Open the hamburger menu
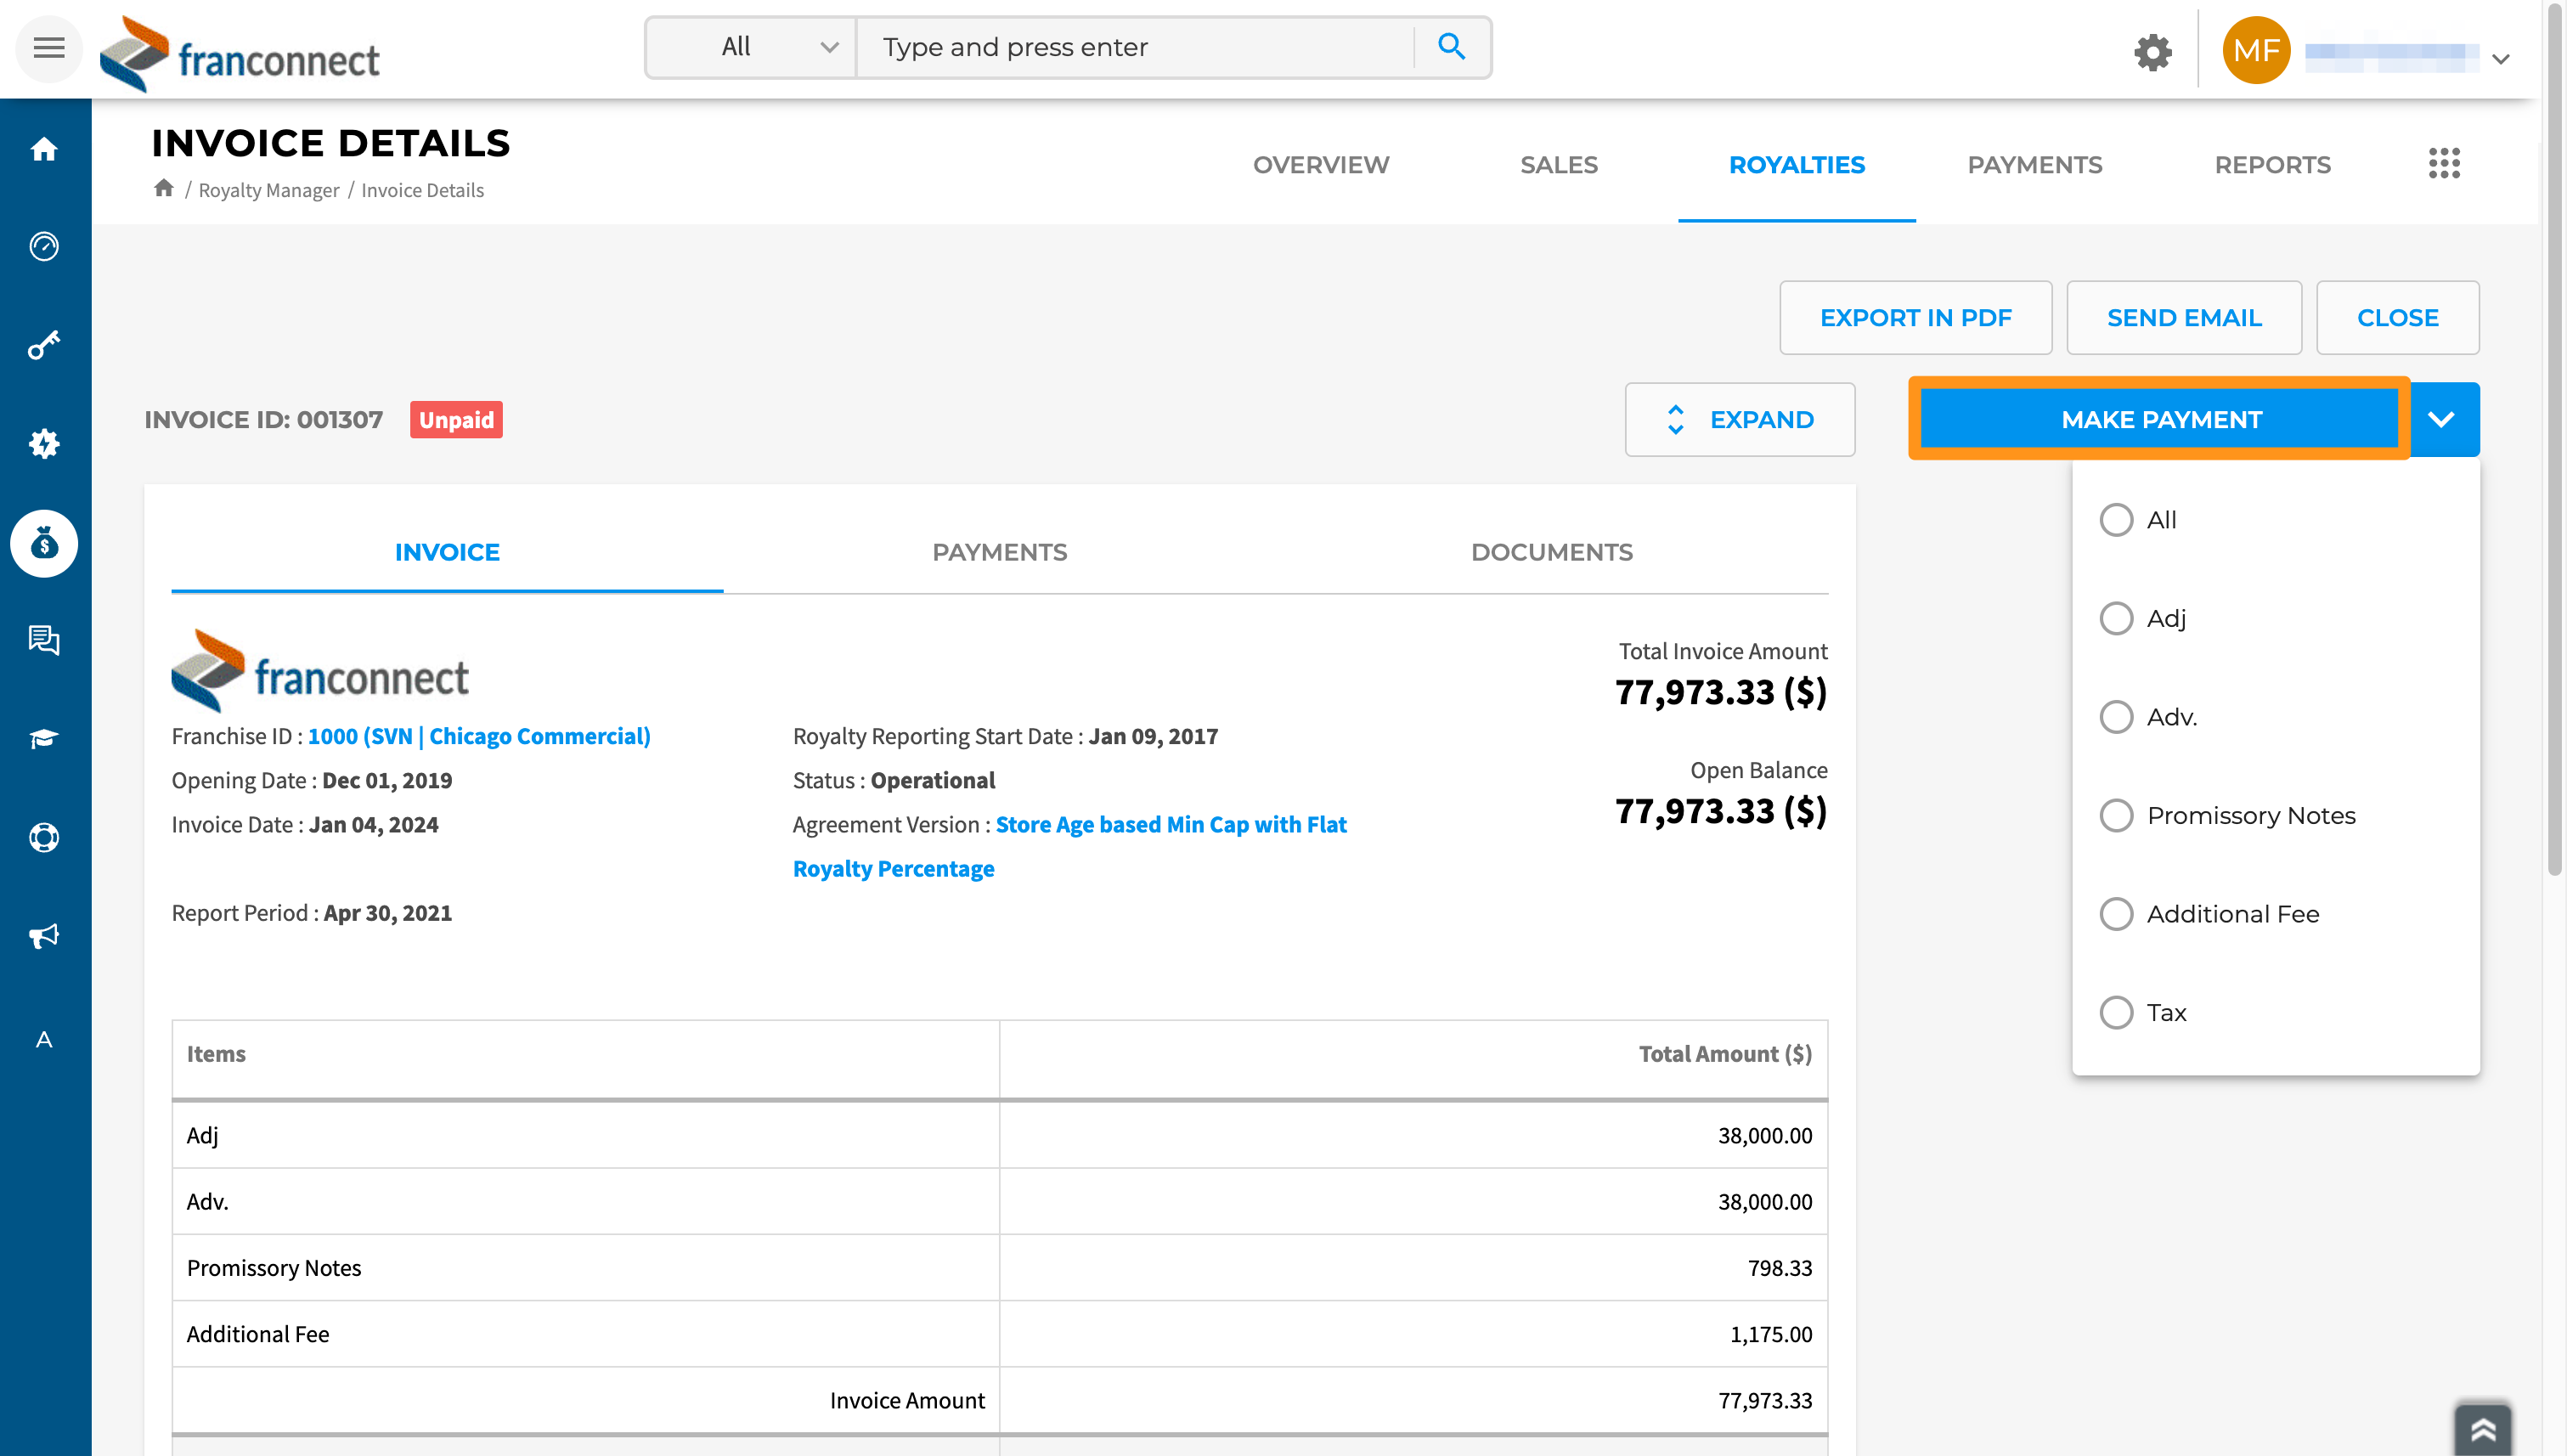2567x1456 pixels. point(48,48)
